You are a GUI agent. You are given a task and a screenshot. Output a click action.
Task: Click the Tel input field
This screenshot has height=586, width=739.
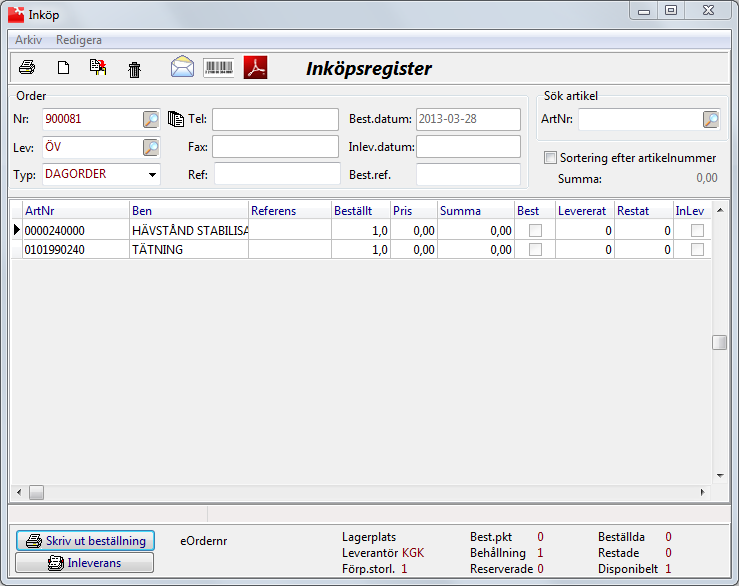click(x=275, y=119)
